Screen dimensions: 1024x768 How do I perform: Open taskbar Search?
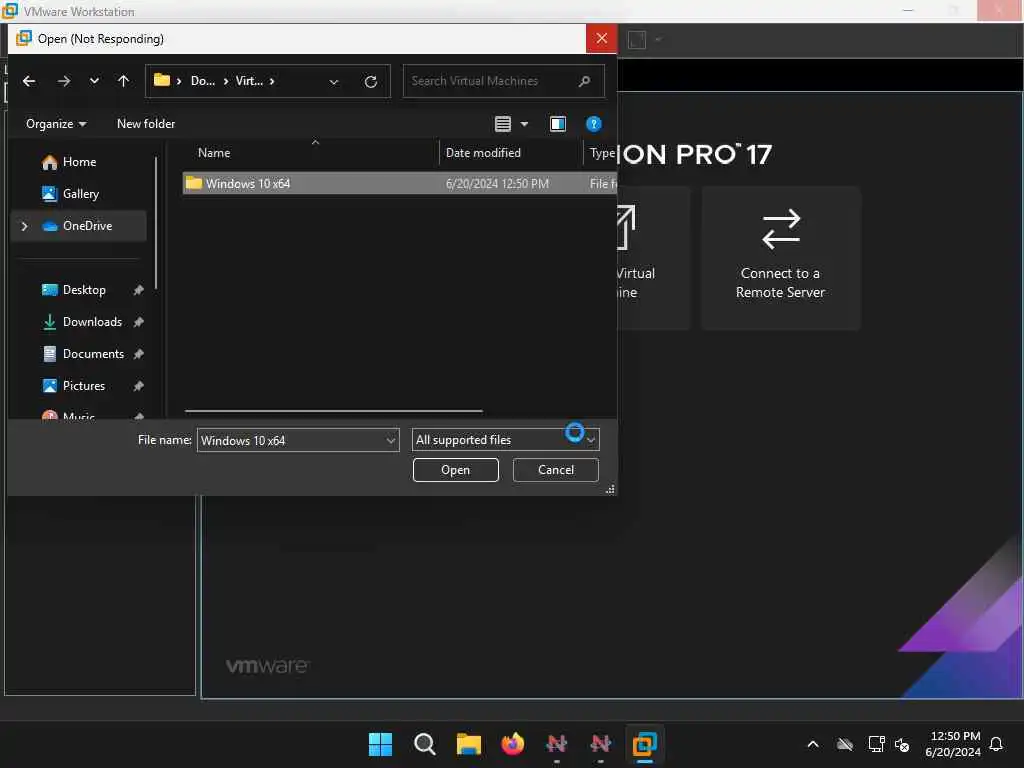[x=424, y=744]
